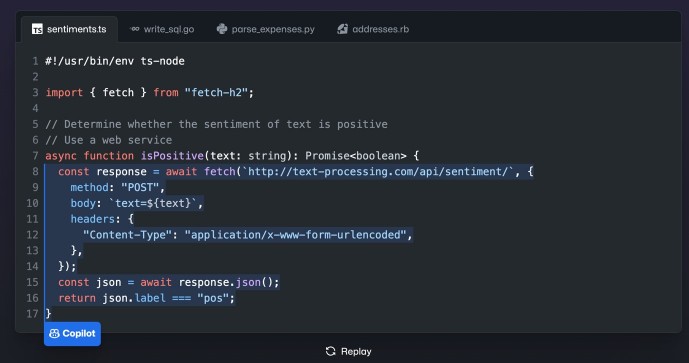
Task: Click the "pos" string on line 16
Action: [x=213, y=298]
